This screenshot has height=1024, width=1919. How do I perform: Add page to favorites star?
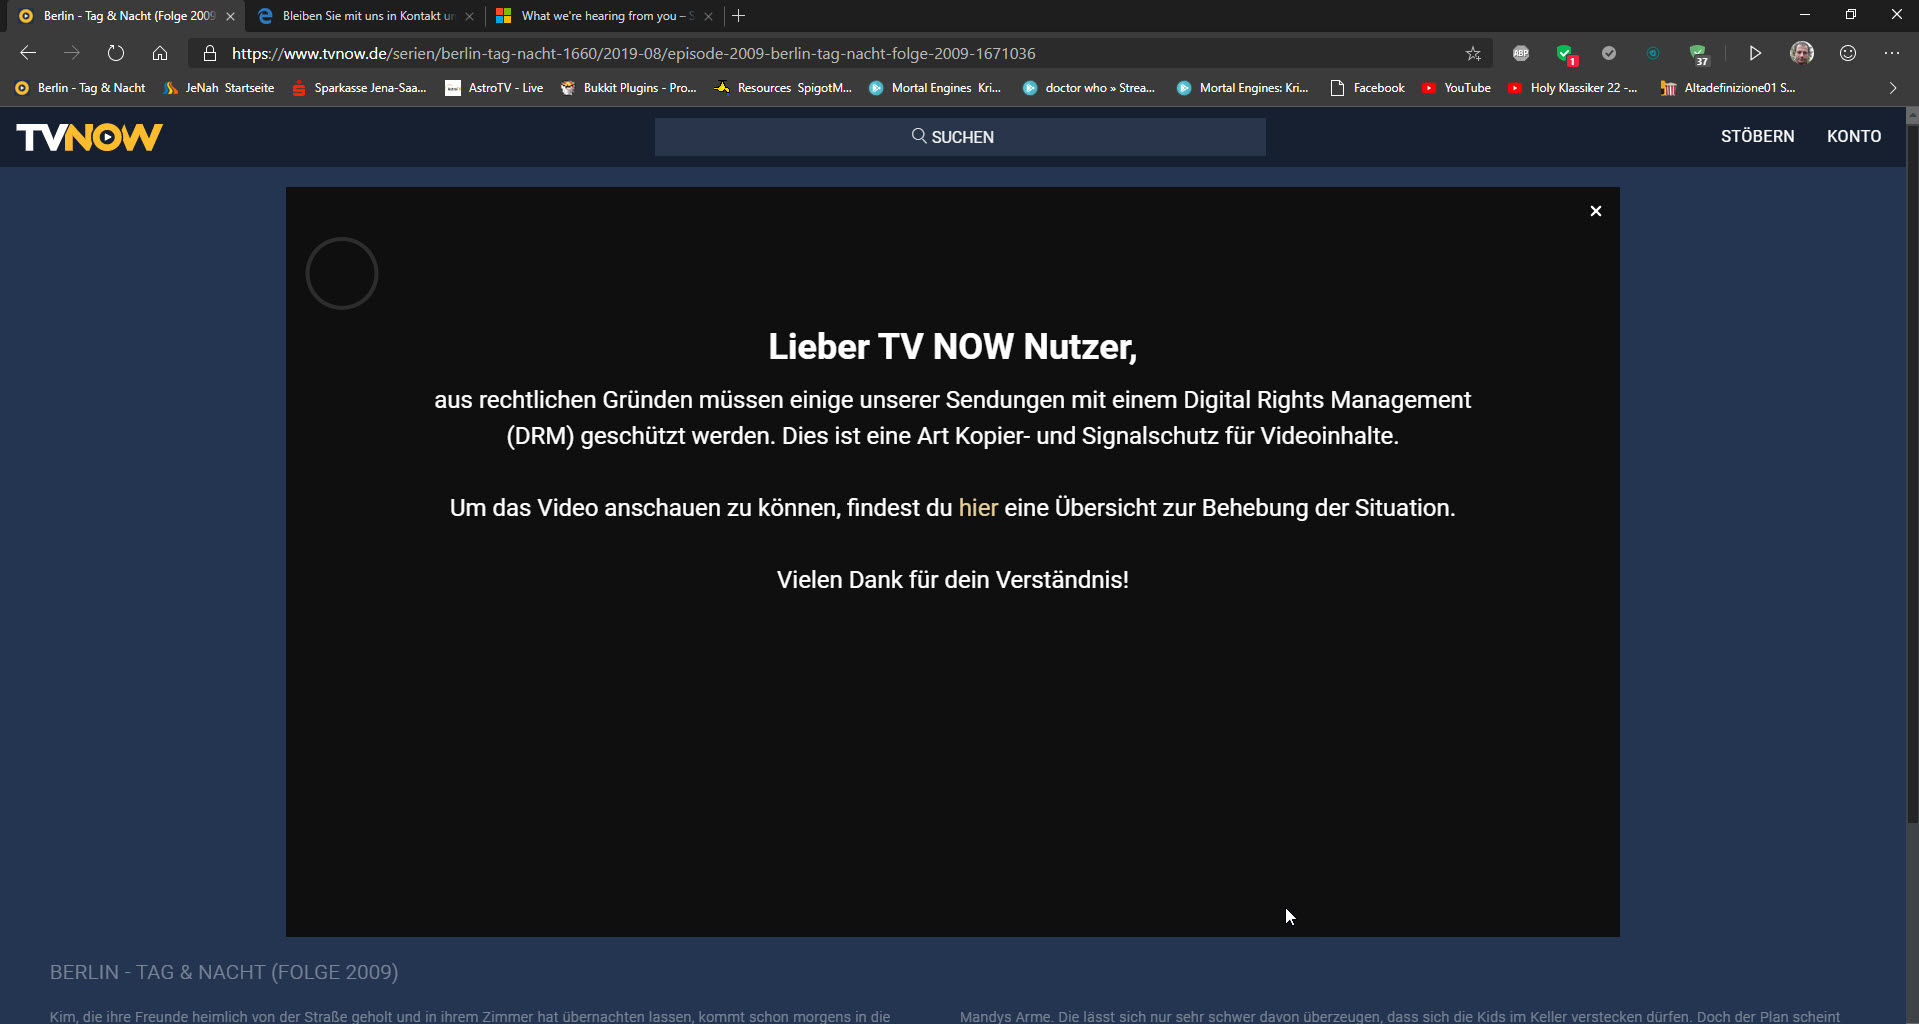coord(1473,53)
